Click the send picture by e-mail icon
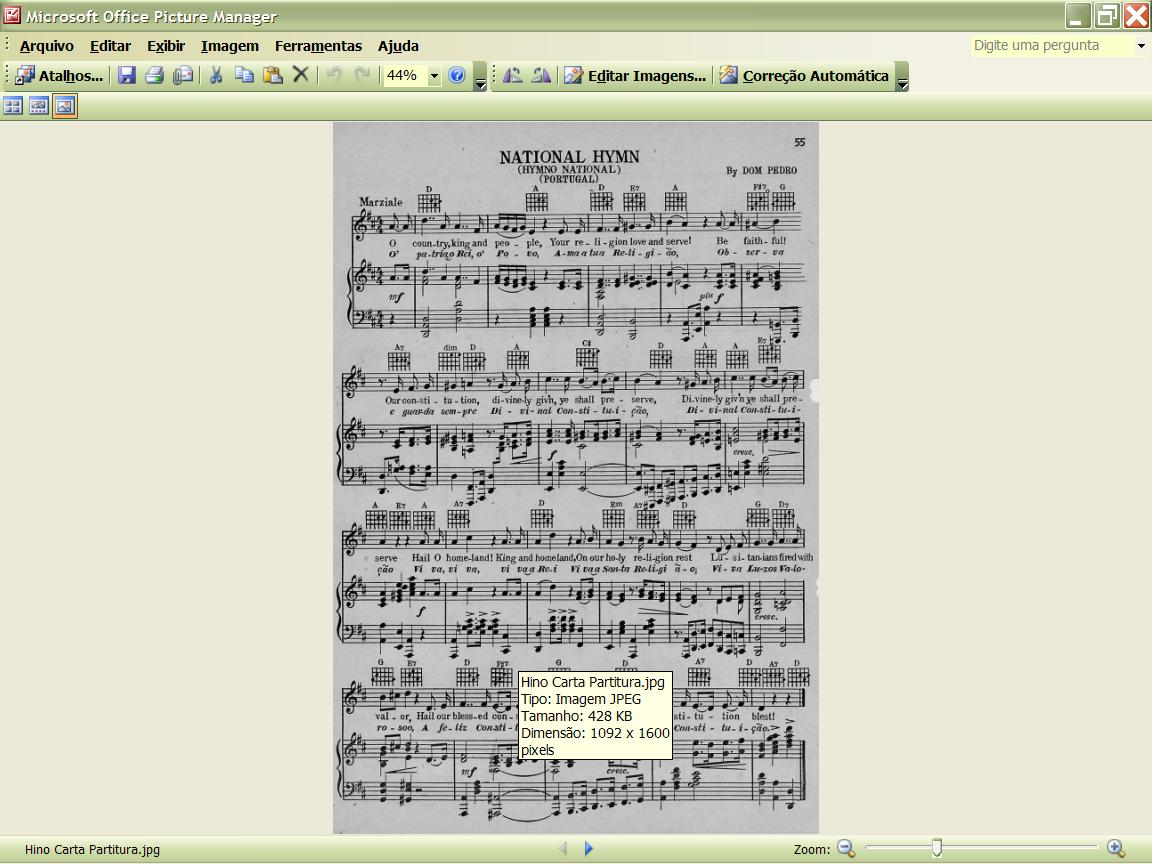1152x864 pixels. (x=182, y=75)
